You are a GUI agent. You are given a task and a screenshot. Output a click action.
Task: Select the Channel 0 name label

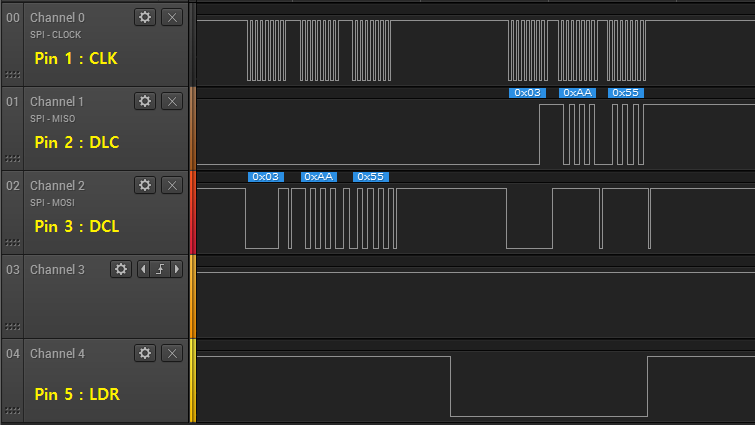click(x=57, y=18)
